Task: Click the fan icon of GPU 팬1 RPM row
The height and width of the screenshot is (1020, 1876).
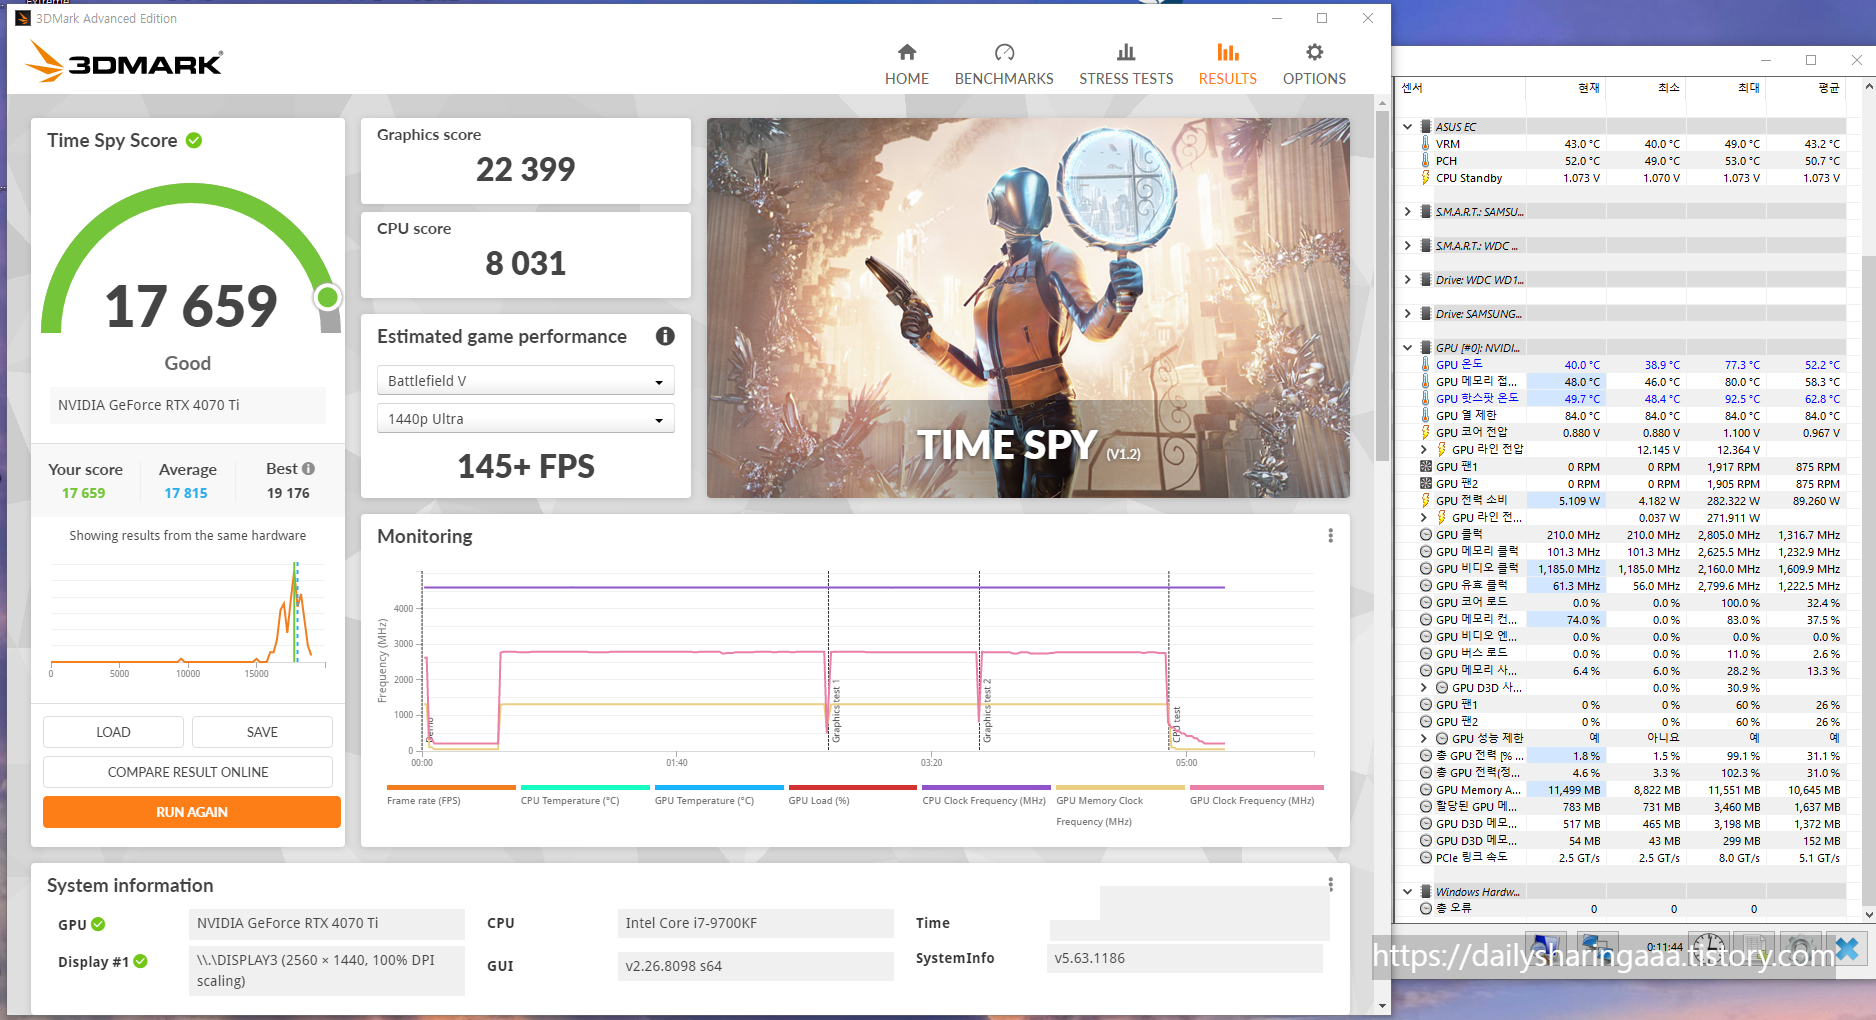Action: [1426, 467]
